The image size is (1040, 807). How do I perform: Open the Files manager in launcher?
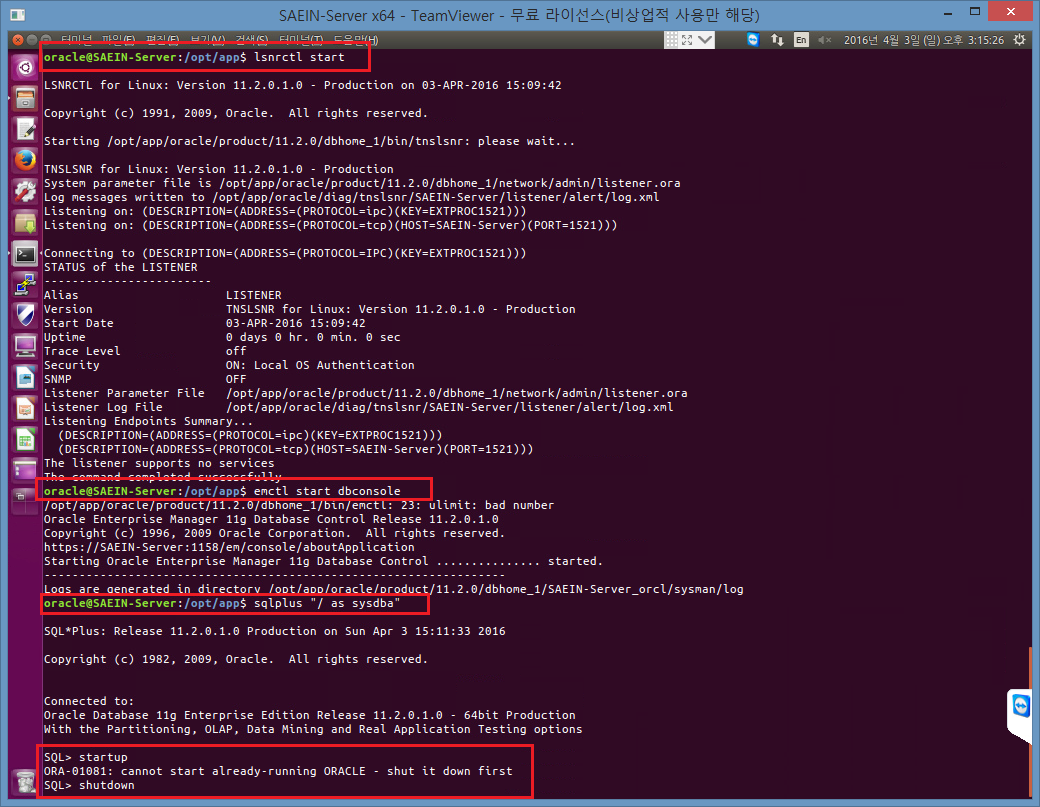(25, 99)
